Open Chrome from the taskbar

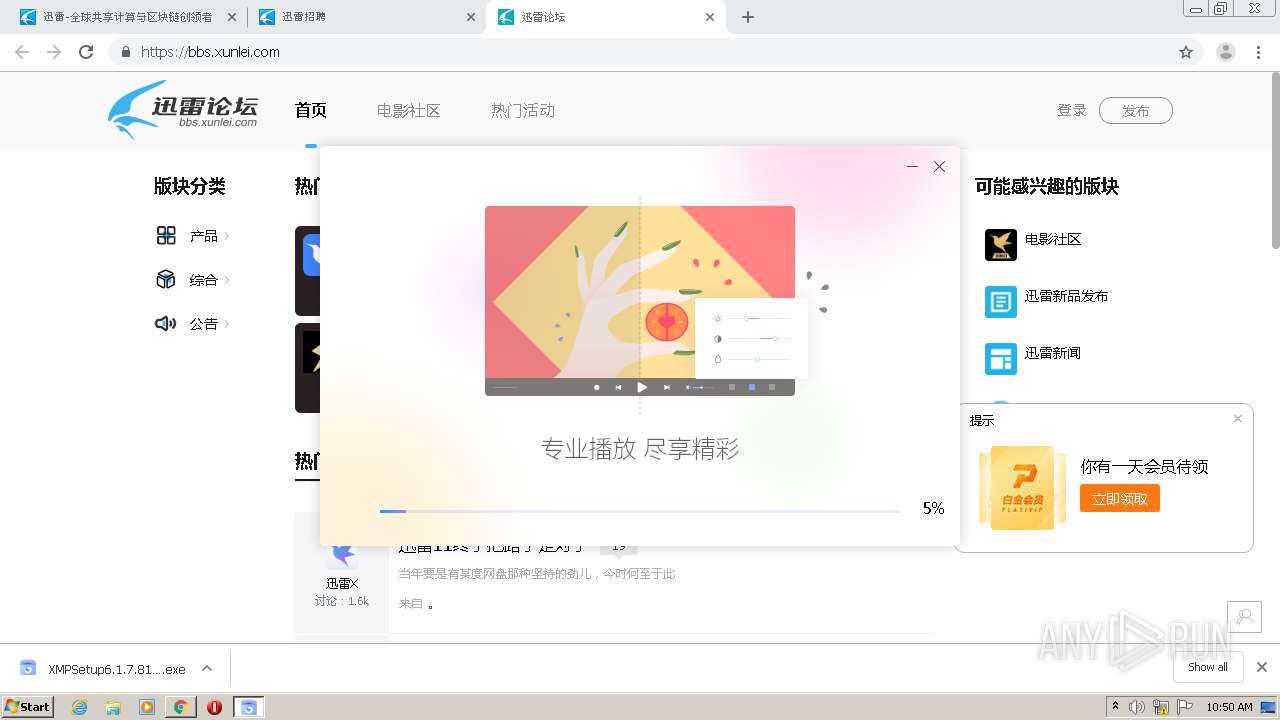180,707
